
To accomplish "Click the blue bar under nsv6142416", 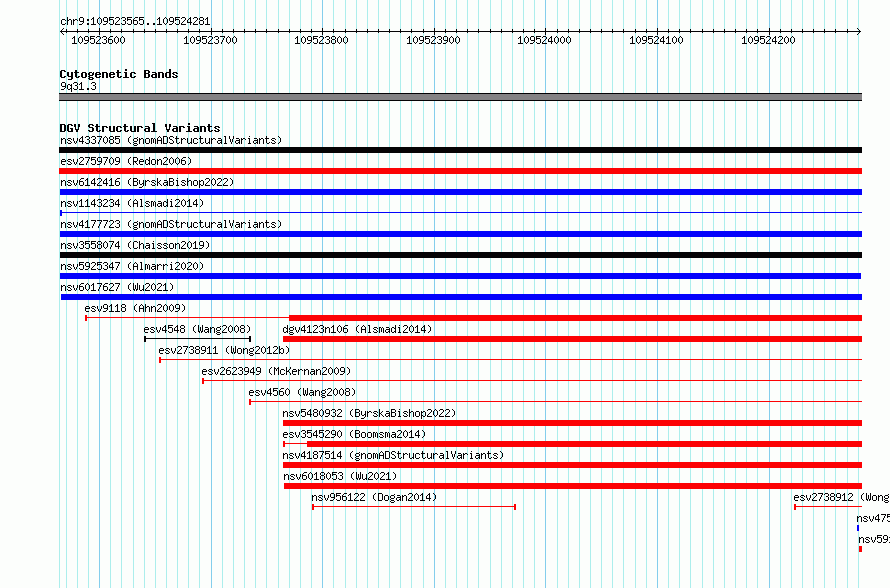I will [x=460, y=192].
